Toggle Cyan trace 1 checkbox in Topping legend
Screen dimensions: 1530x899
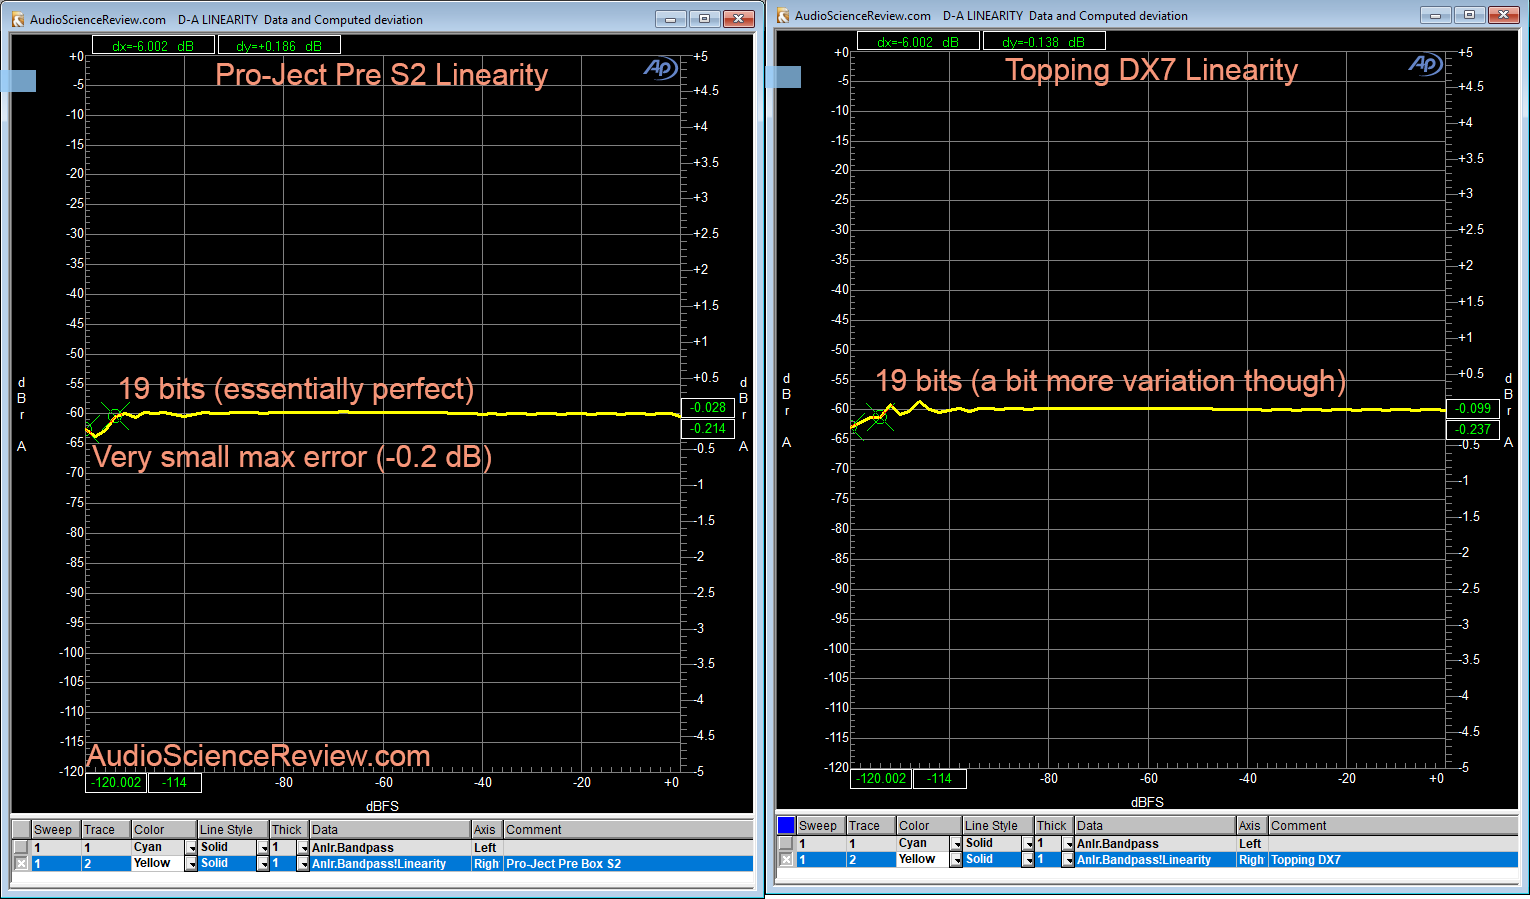(786, 843)
